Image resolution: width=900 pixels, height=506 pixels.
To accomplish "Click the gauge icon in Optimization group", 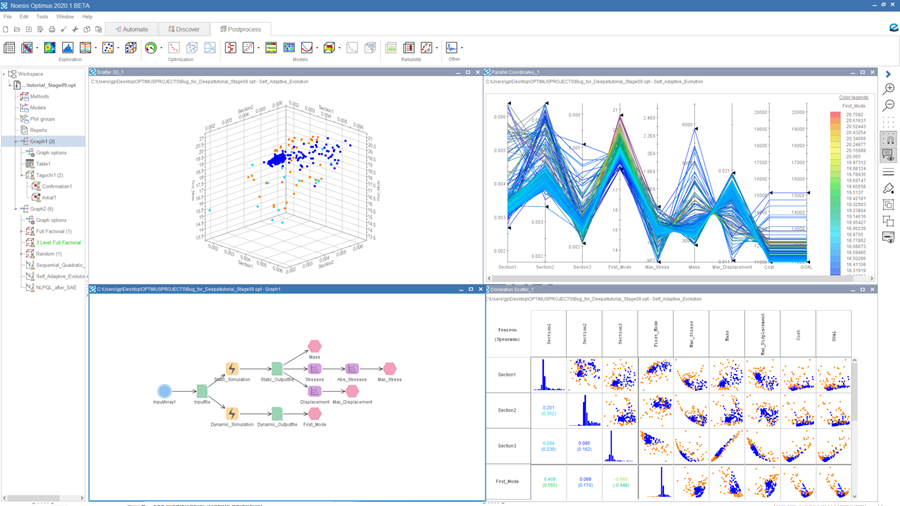I will (151, 47).
